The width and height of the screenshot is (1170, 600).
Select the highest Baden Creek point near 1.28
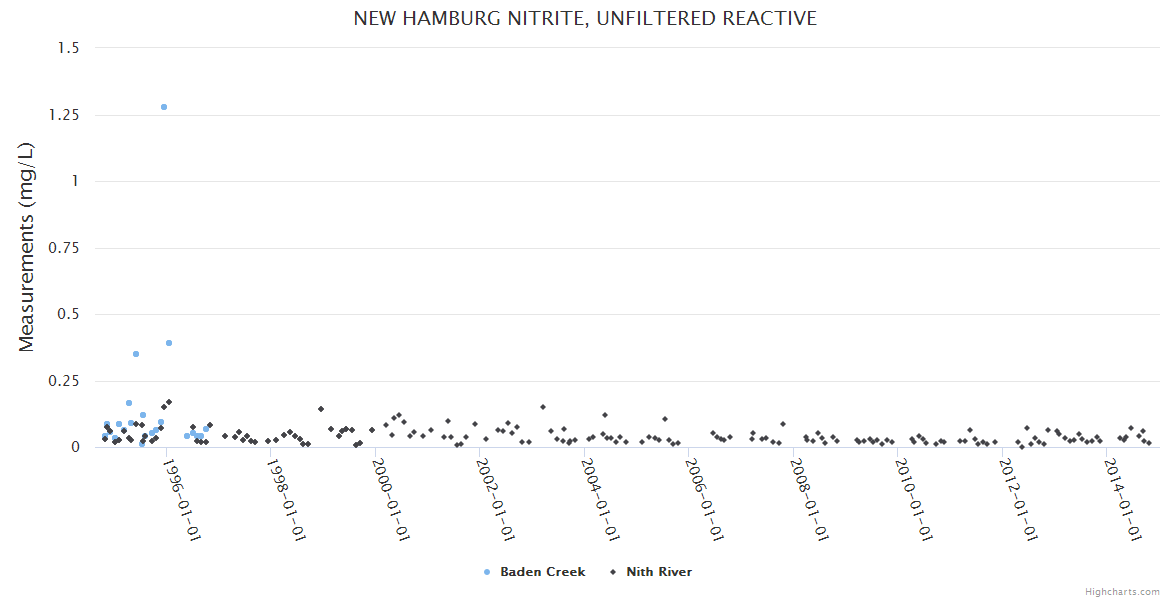pos(164,107)
